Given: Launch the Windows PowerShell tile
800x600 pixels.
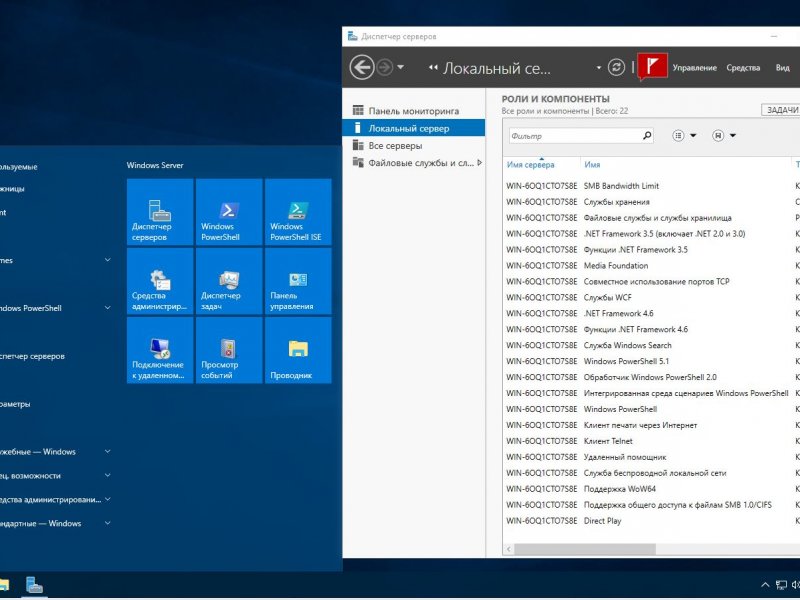Looking at the screenshot, I should tap(229, 212).
